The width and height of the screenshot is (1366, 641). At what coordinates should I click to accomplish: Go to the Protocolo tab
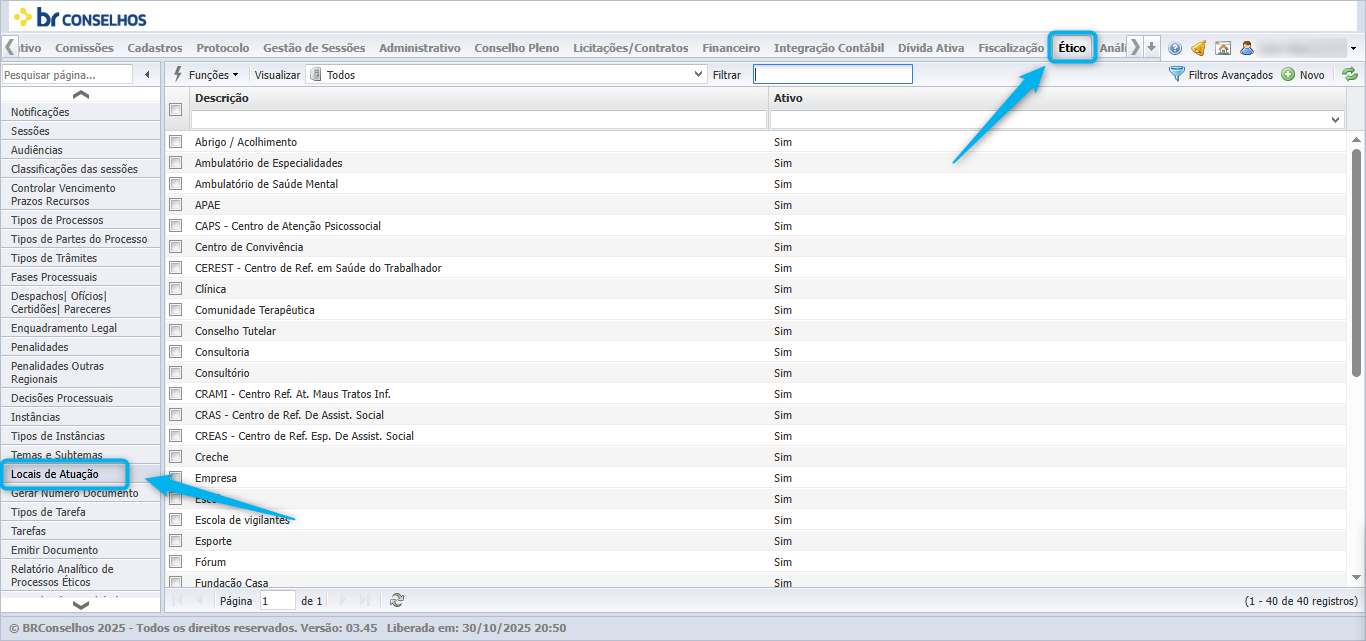223,48
